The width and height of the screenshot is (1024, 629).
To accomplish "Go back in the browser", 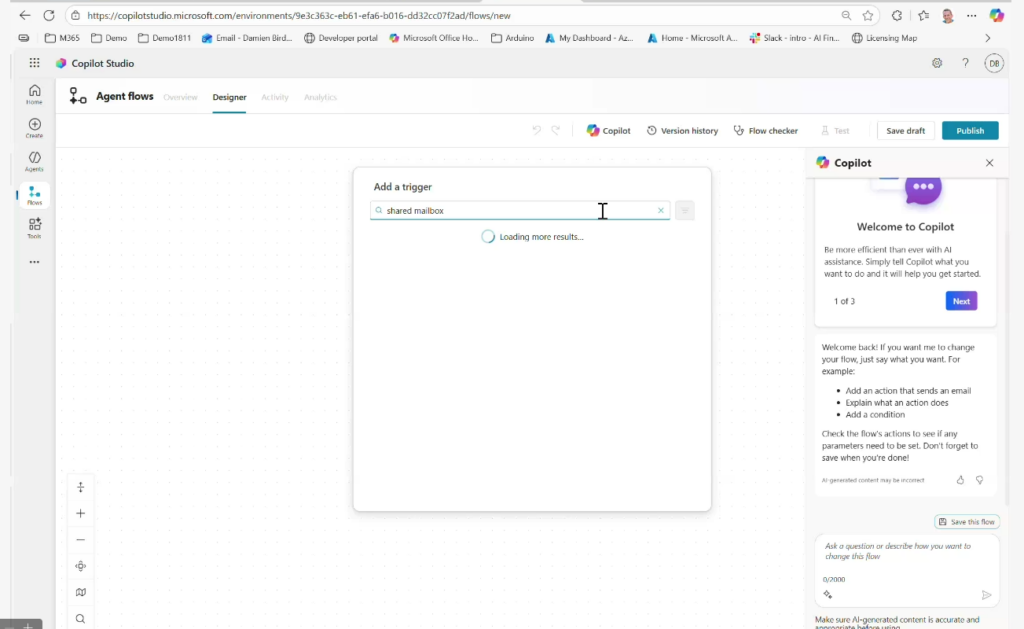I will pos(25,15).
